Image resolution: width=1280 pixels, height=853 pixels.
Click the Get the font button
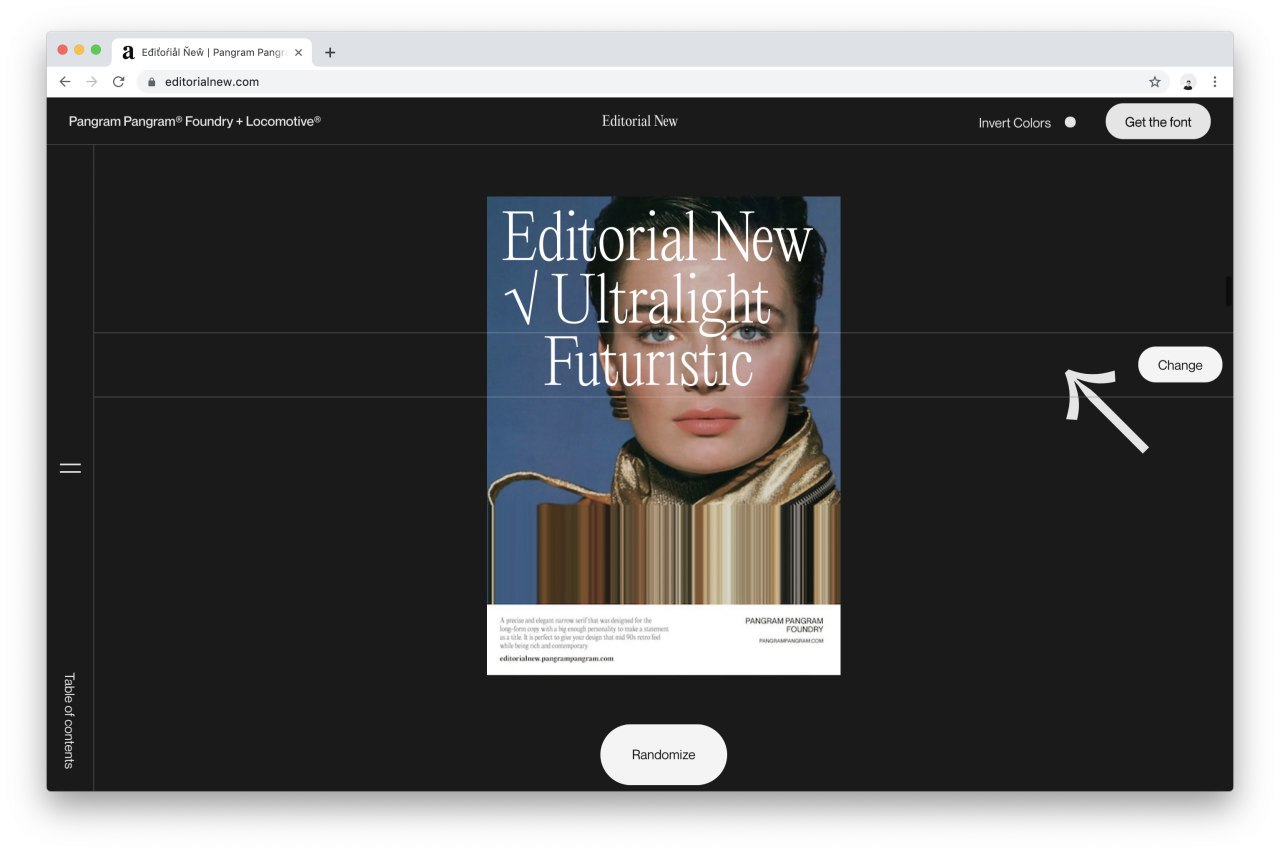click(x=1158, y=122)
